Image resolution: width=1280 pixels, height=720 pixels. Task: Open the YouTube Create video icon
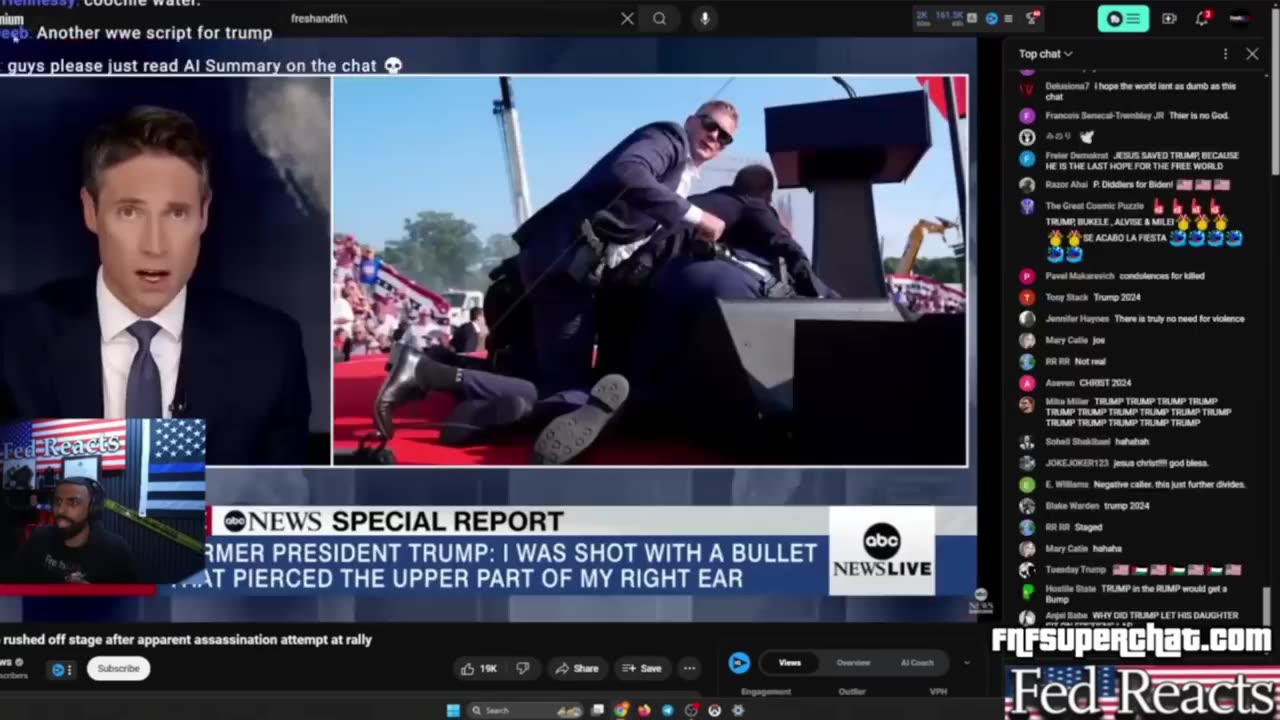pyautogui.click(x=1169, y=18)
